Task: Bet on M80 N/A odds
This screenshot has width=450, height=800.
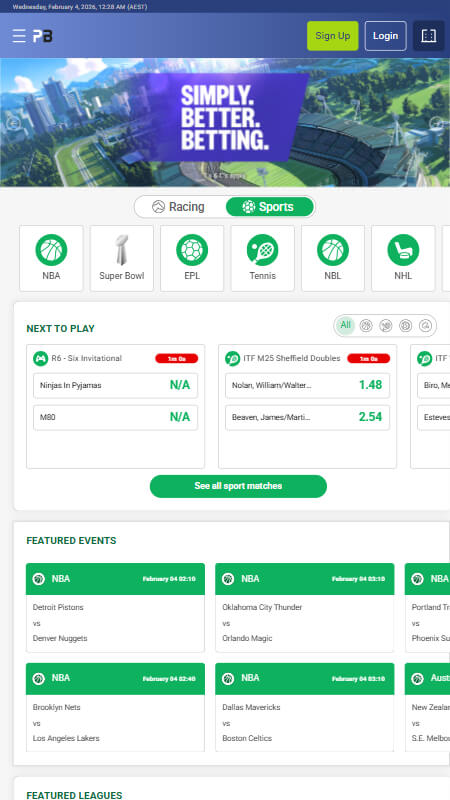Action: (115, 417)
